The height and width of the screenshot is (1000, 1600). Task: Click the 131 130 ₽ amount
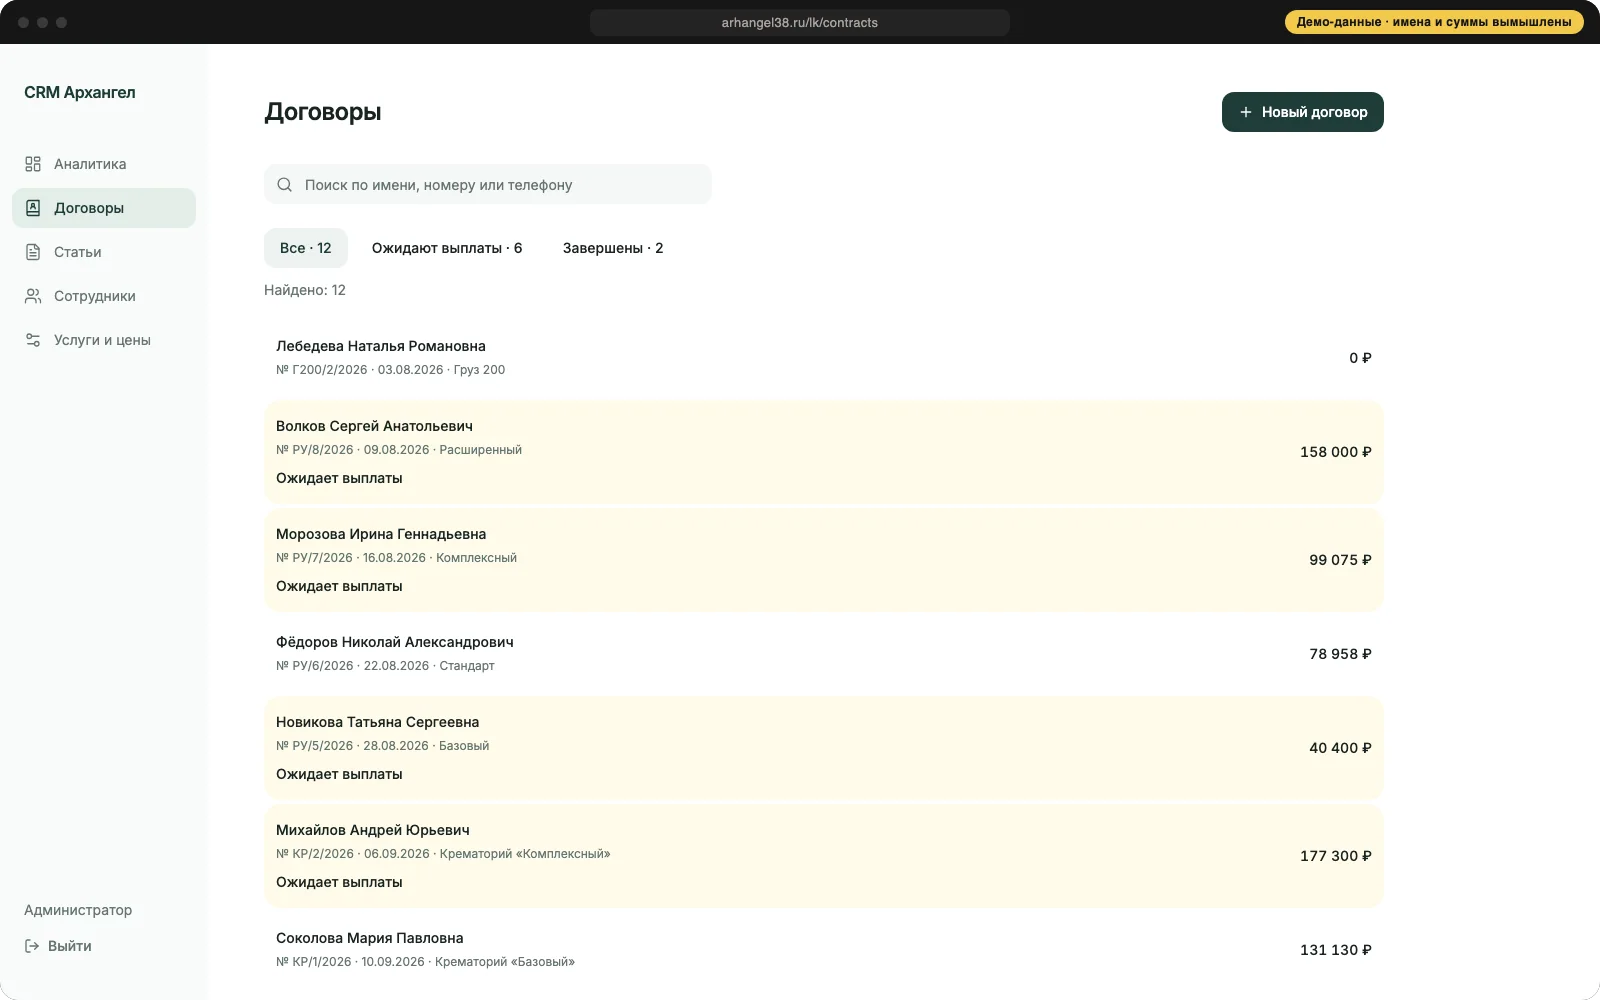pos(1336,950)
